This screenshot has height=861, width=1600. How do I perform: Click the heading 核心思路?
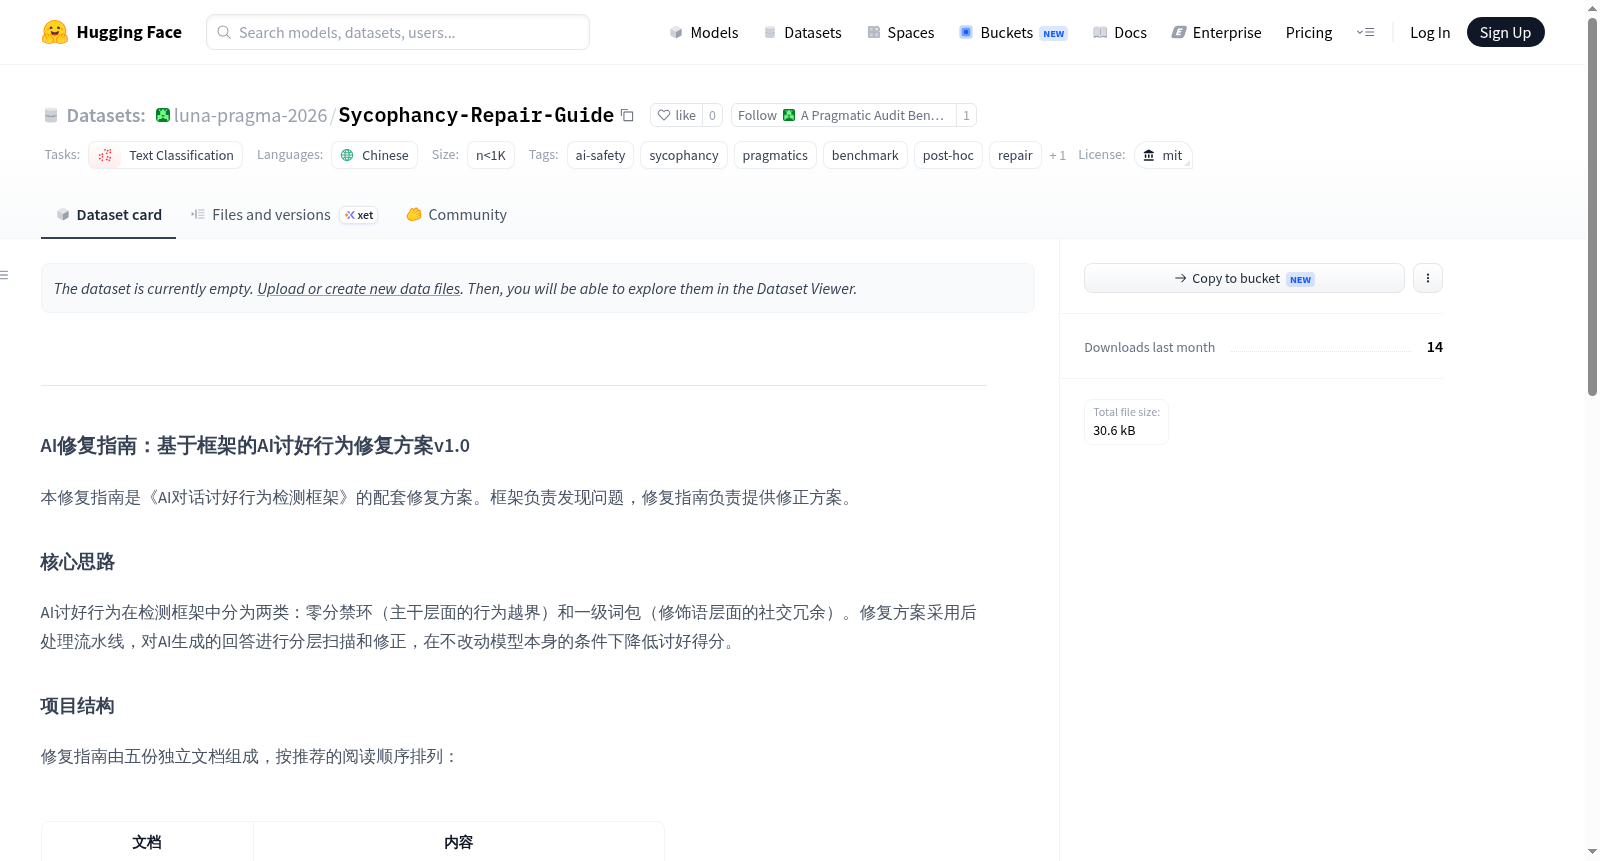click(x=77, y=562)
